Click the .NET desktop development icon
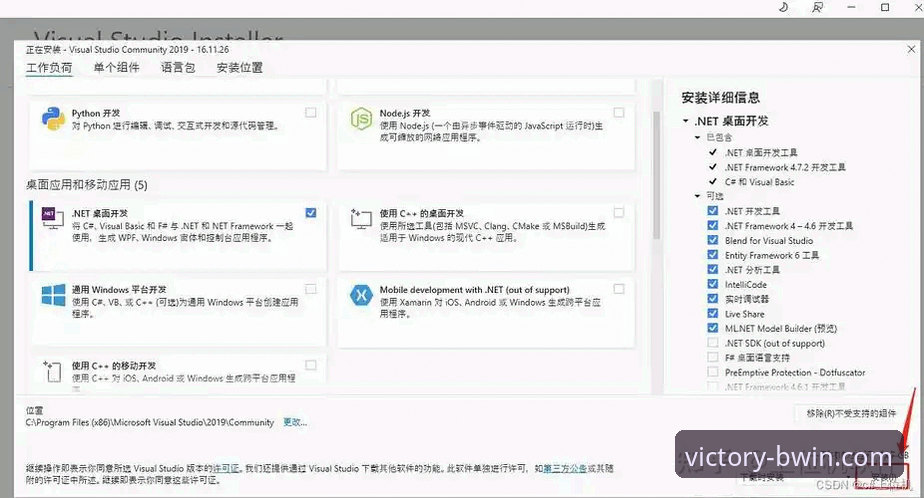Viewport: 924px width, 498px height. click(52, 217)
